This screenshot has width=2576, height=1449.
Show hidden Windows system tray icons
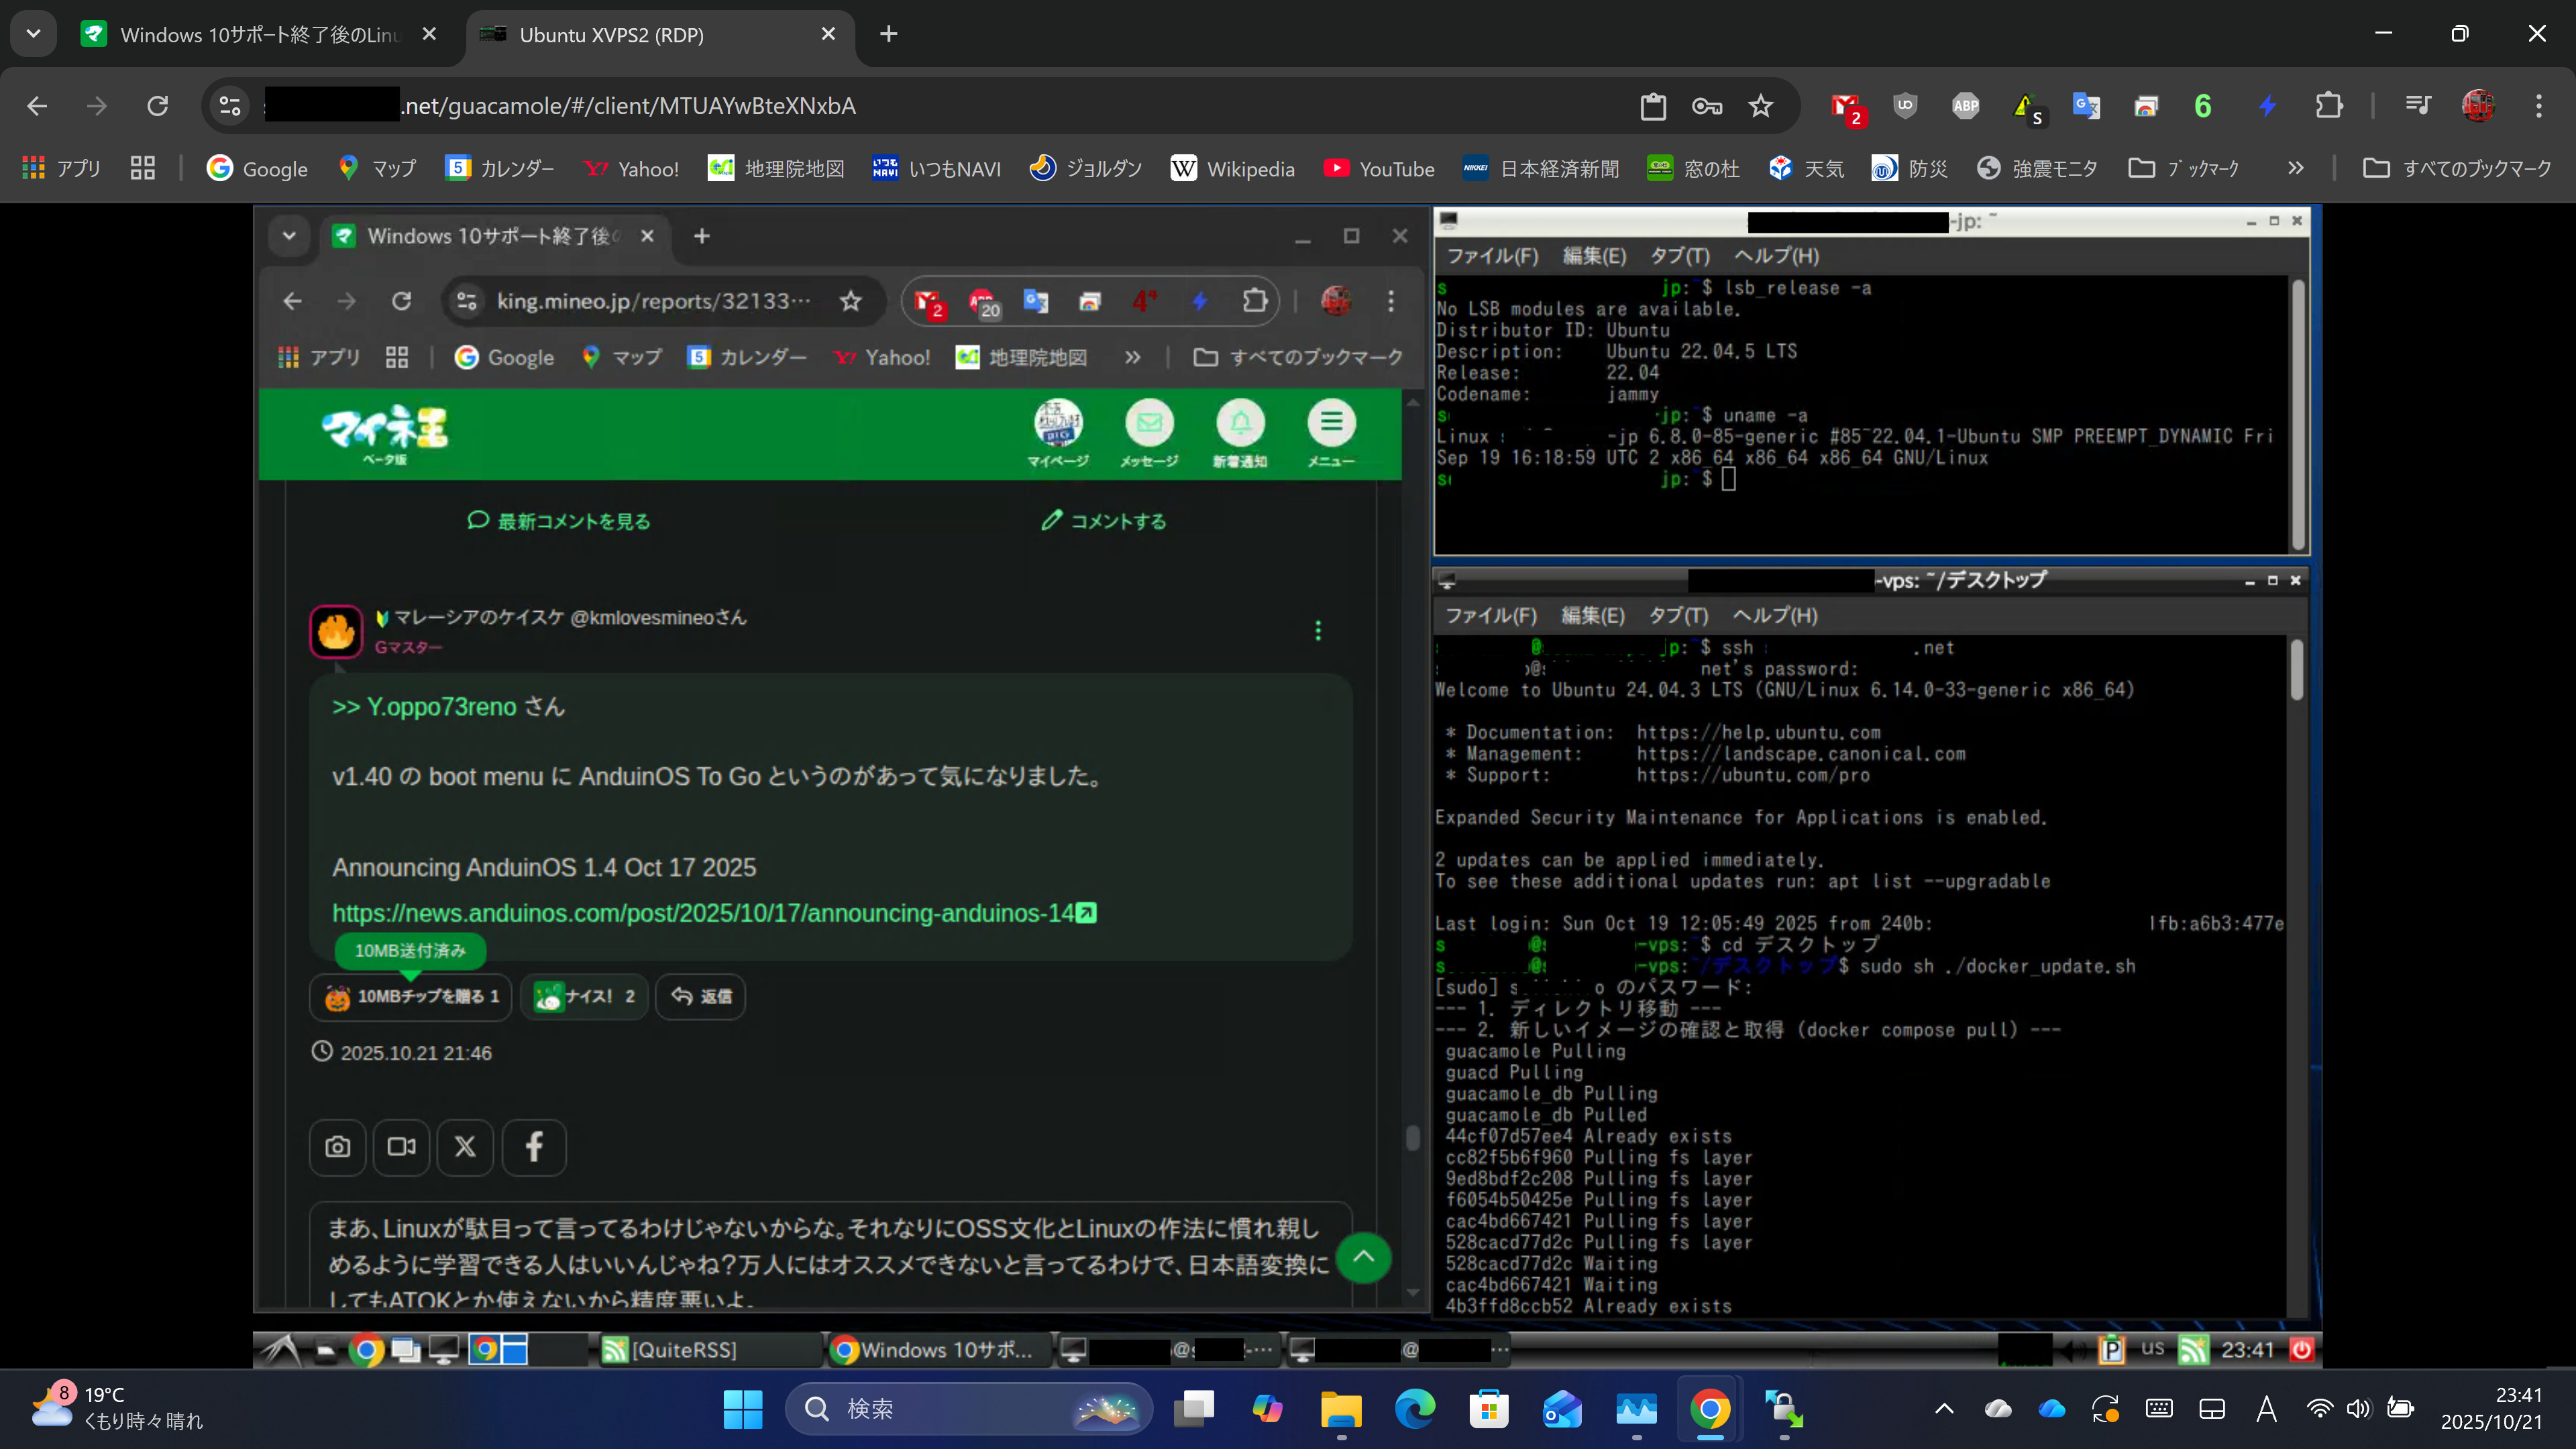coord(1943,1409)
